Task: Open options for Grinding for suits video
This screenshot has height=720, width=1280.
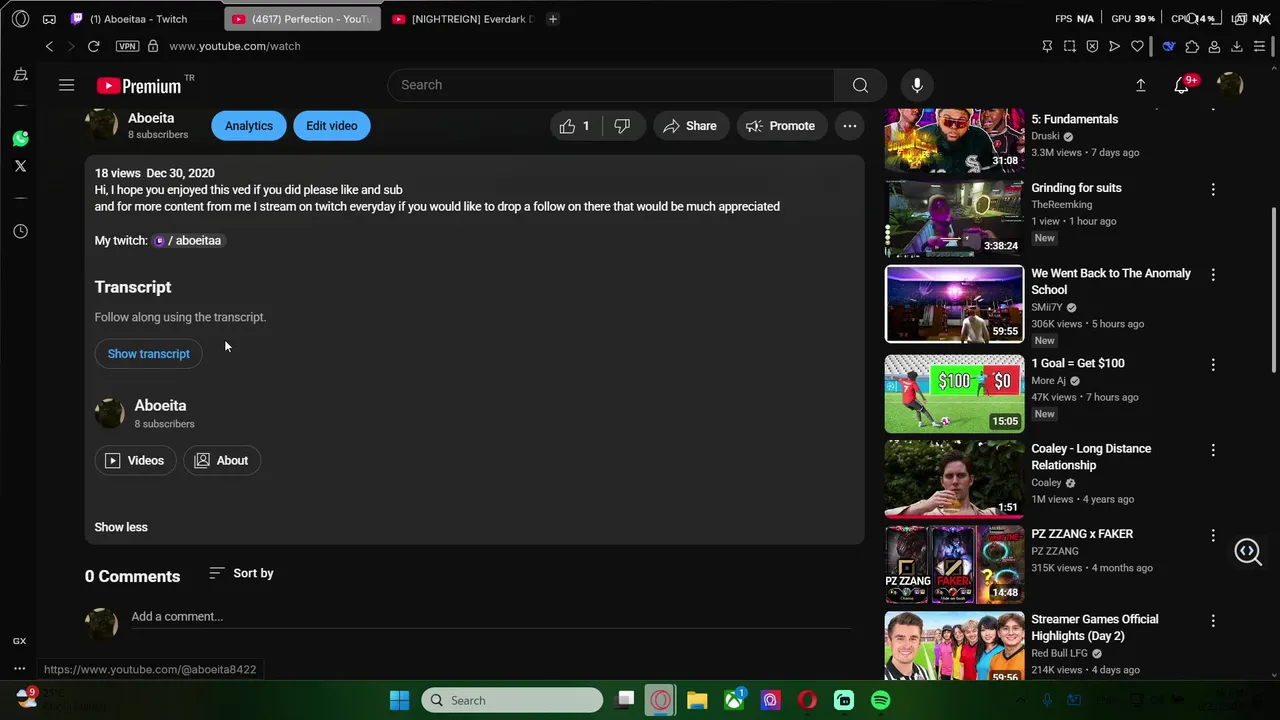Action: [1213, 189]
